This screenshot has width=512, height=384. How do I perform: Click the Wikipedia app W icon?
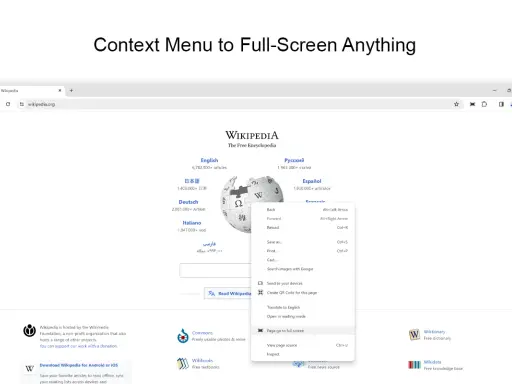click(x=30, y=369)
